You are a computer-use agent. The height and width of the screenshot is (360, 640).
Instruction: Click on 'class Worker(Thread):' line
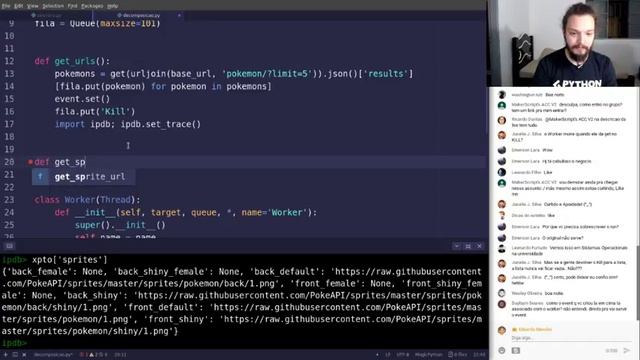click(x=87, y=200)
